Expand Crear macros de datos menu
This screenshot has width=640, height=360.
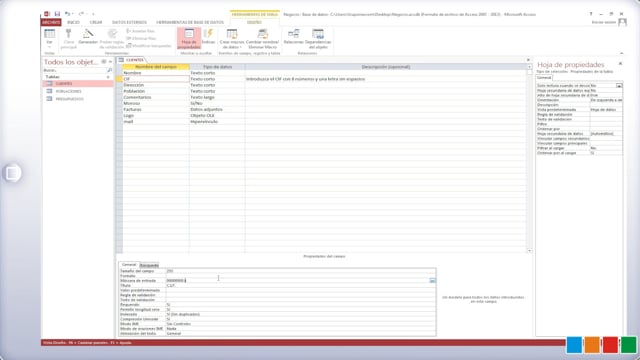click(232, 38)
